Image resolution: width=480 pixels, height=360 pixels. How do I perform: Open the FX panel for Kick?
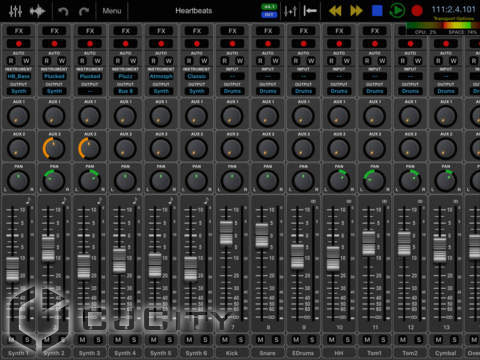point(232,31)
